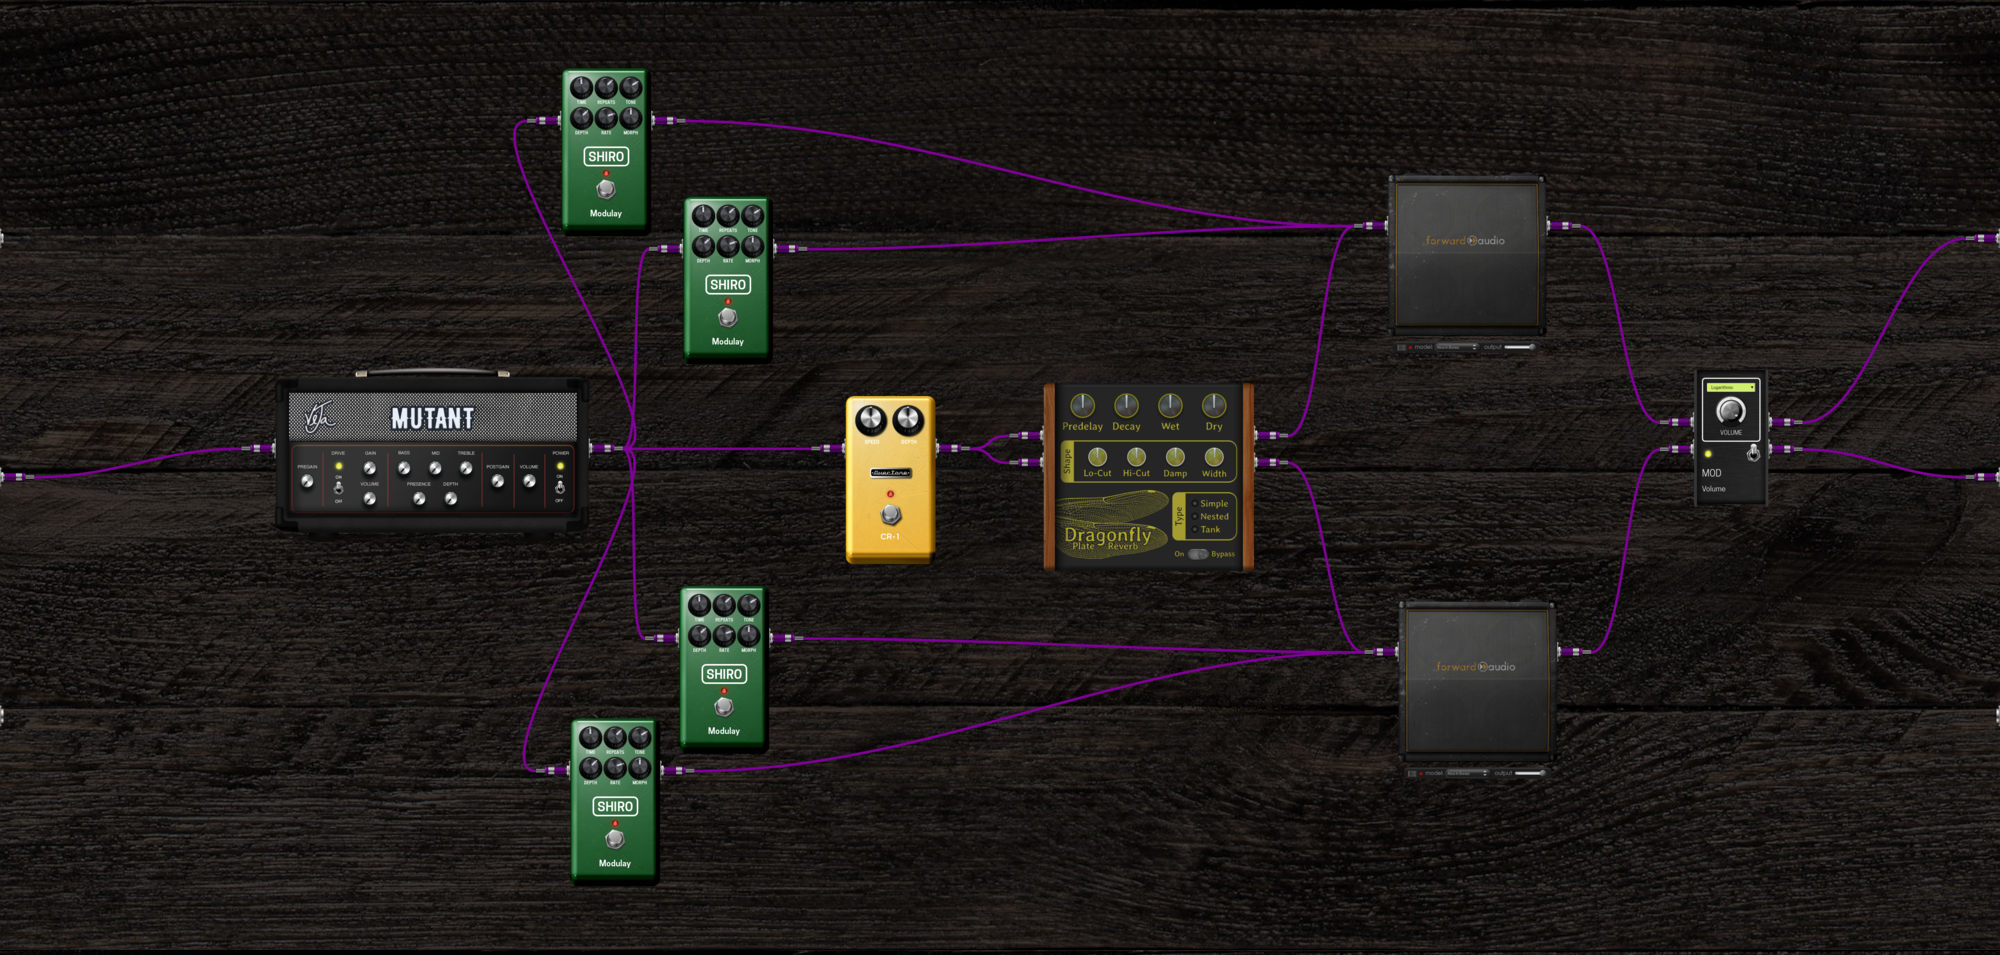Flip the Mutant amp Power switch

click(560, 488)
